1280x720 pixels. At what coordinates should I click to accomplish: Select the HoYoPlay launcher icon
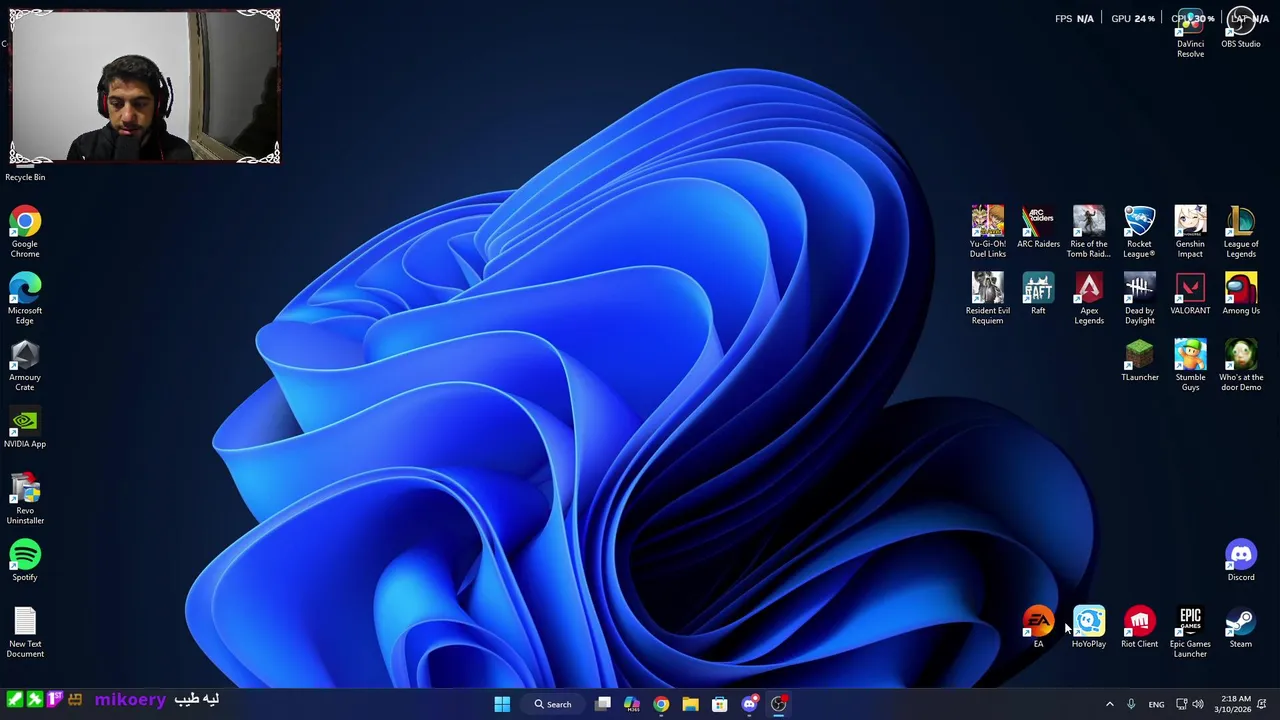pyautogui.click(x=1089, y=627)
